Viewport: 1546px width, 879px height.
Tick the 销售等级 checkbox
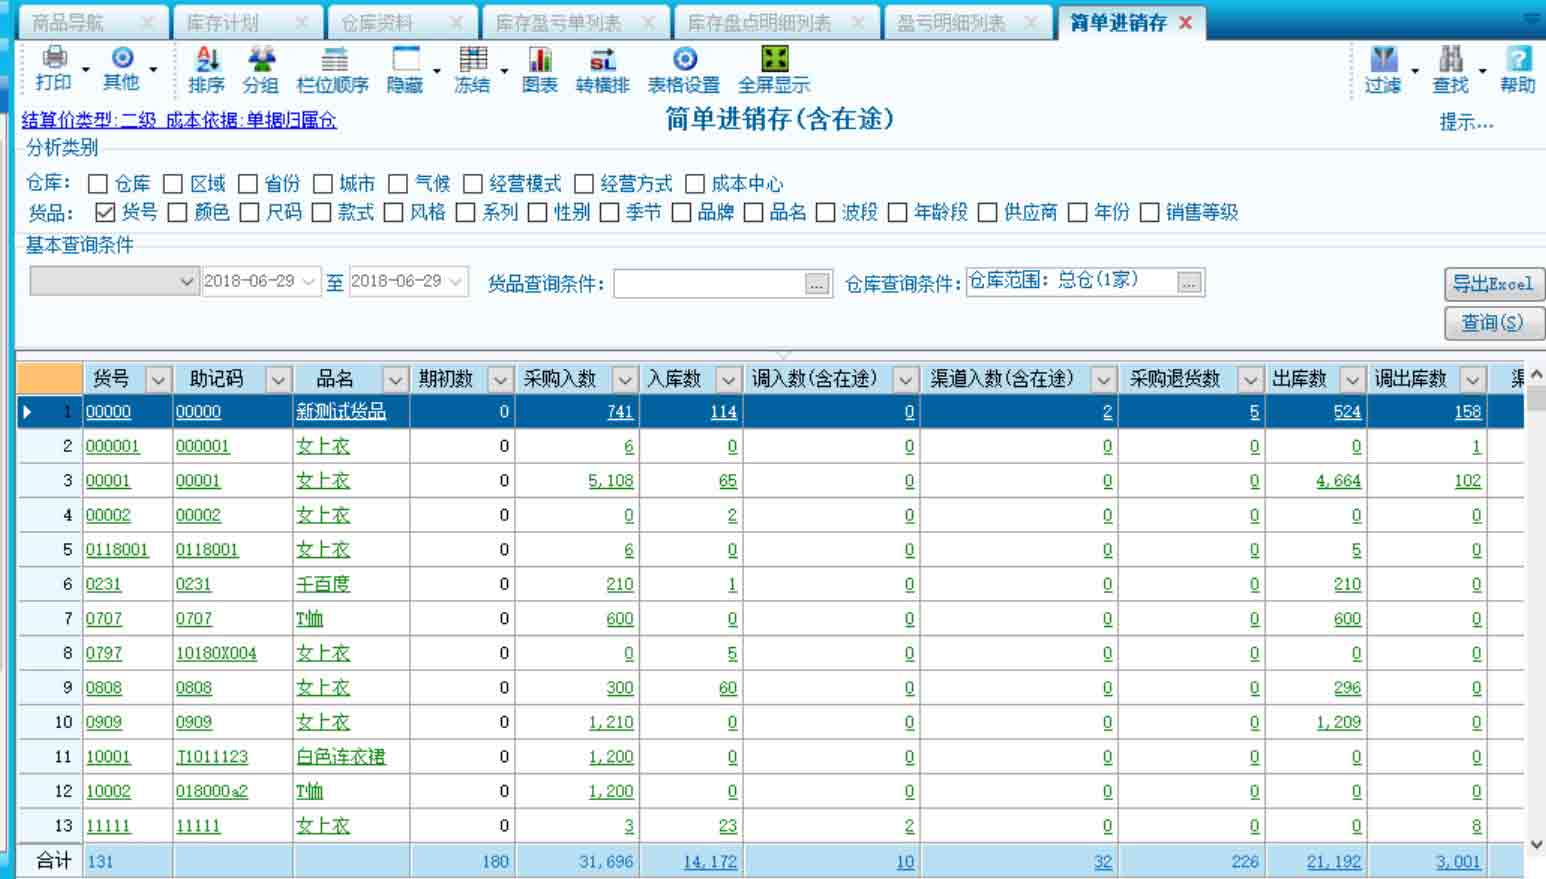click(1150, 212)
